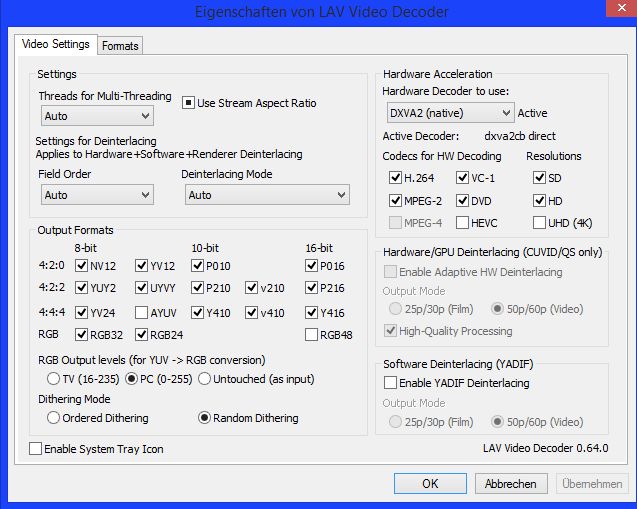Open the Field Order dropdown
Viewport: 637px width, 509px height.
point(97,195)
